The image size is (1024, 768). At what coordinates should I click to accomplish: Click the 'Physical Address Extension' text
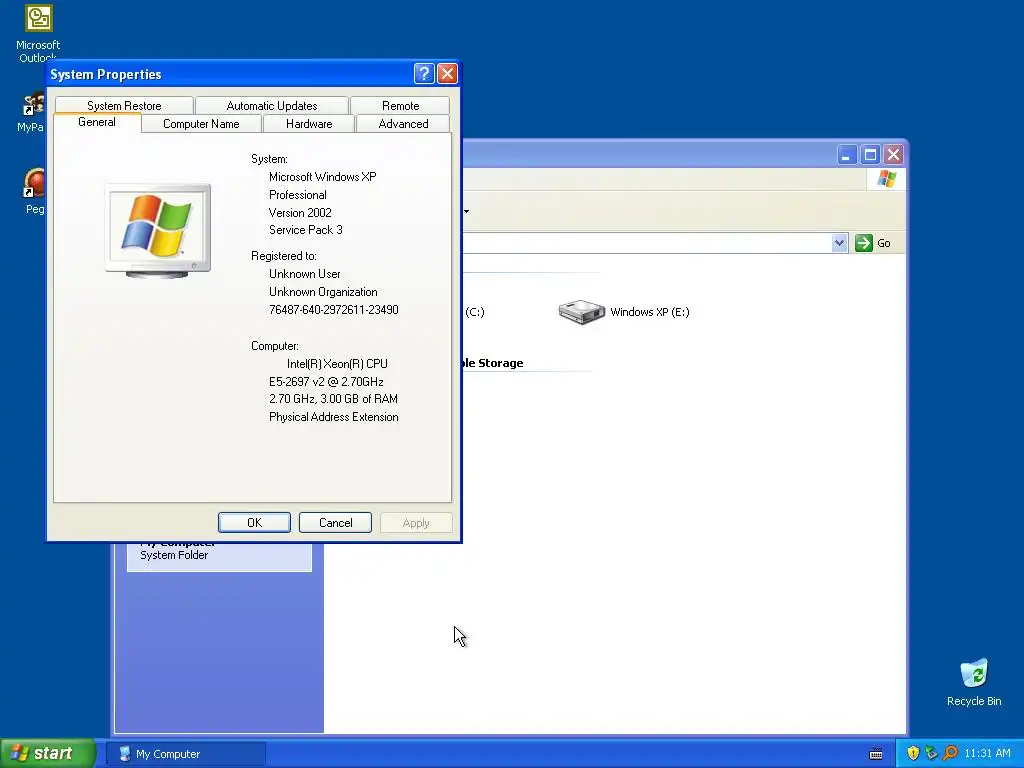(x=334, y=417)
